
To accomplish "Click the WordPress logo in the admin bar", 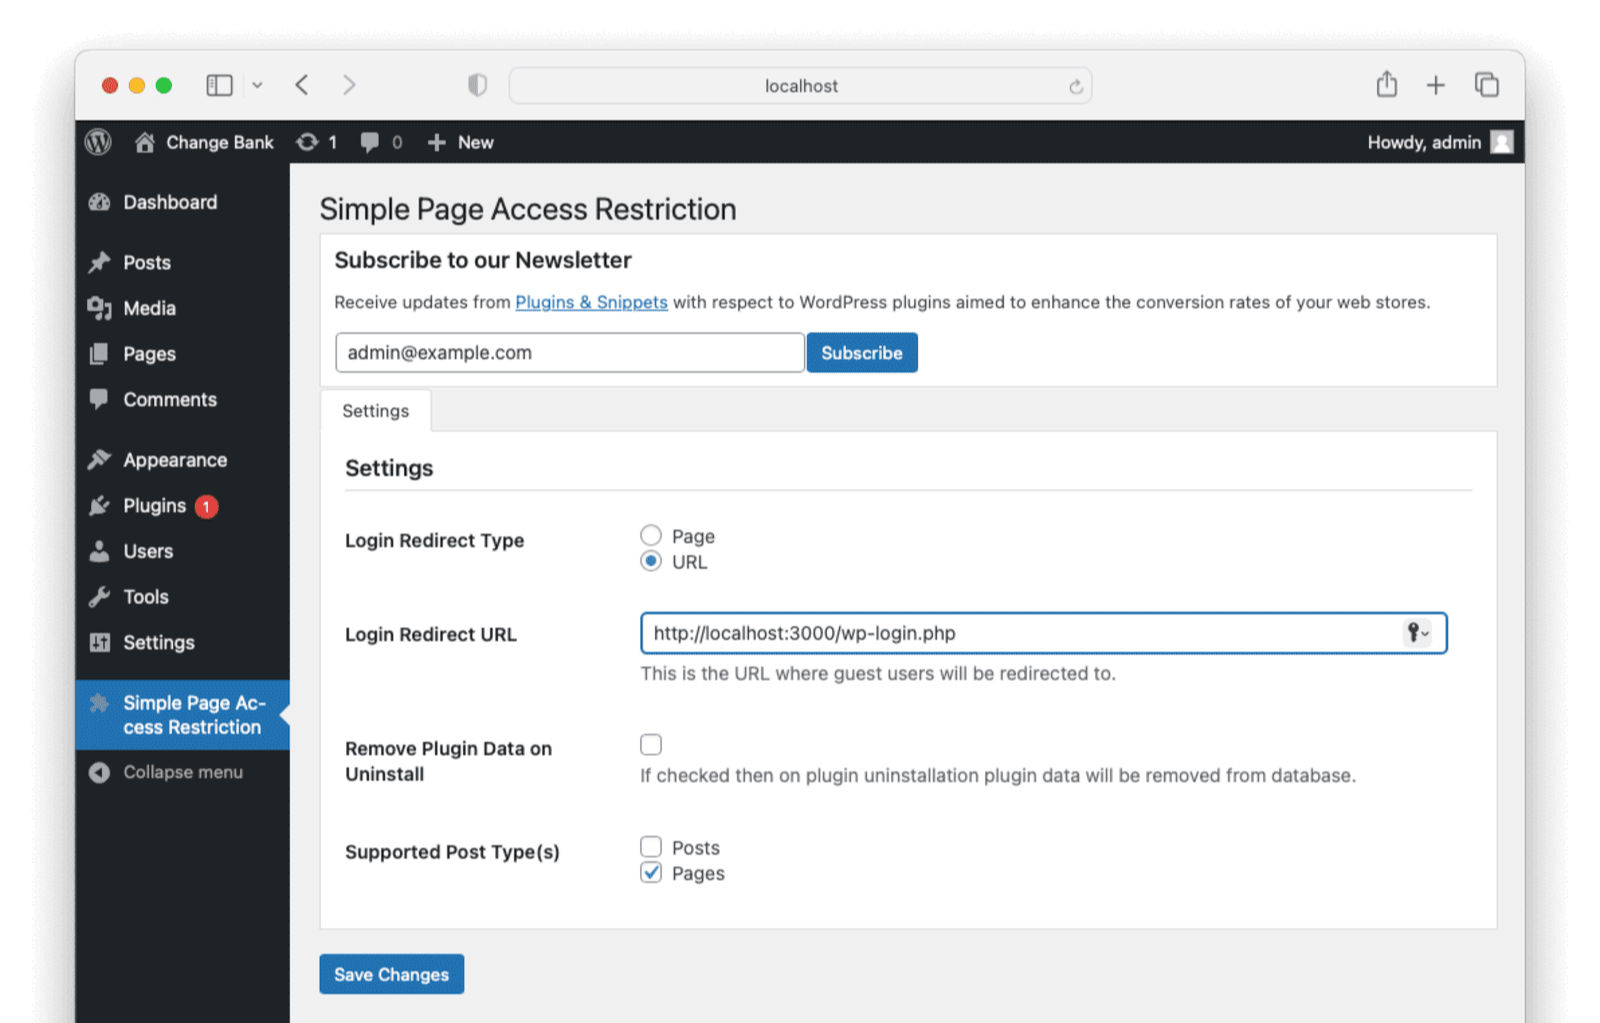I will pos(97,142).
